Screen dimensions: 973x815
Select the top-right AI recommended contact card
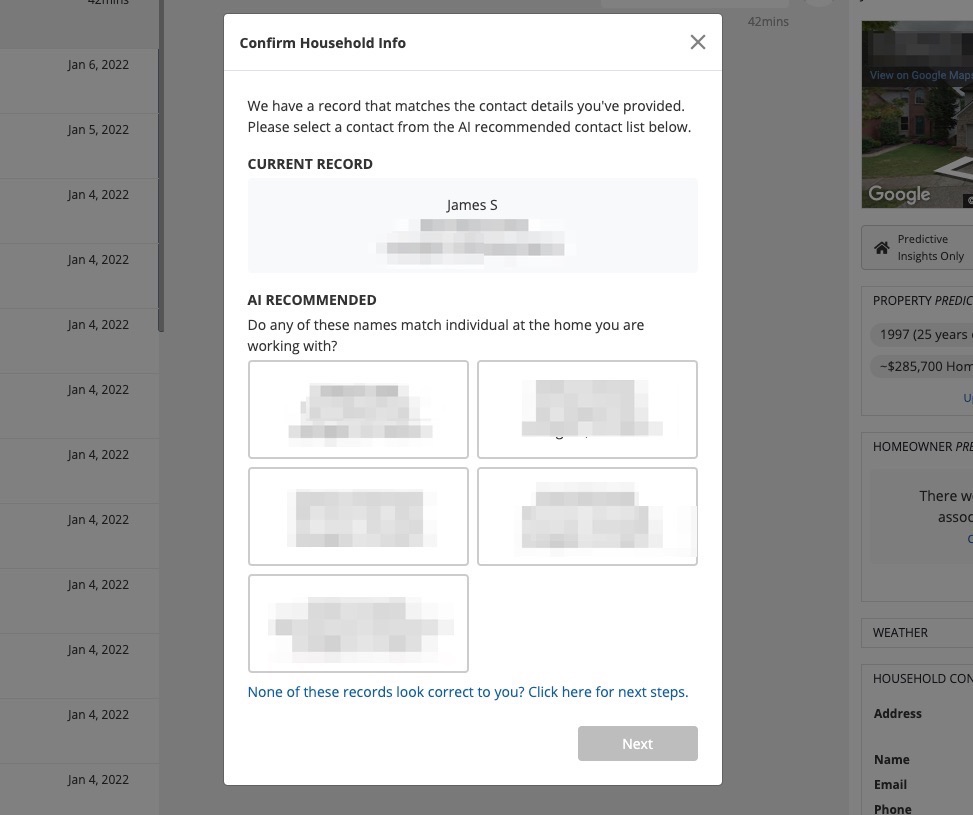587,409
